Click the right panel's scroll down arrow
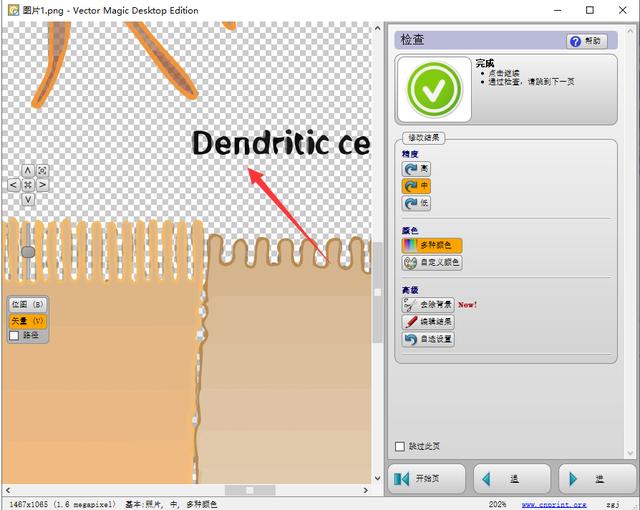640x510 pixels. click(x=632, y=453)
